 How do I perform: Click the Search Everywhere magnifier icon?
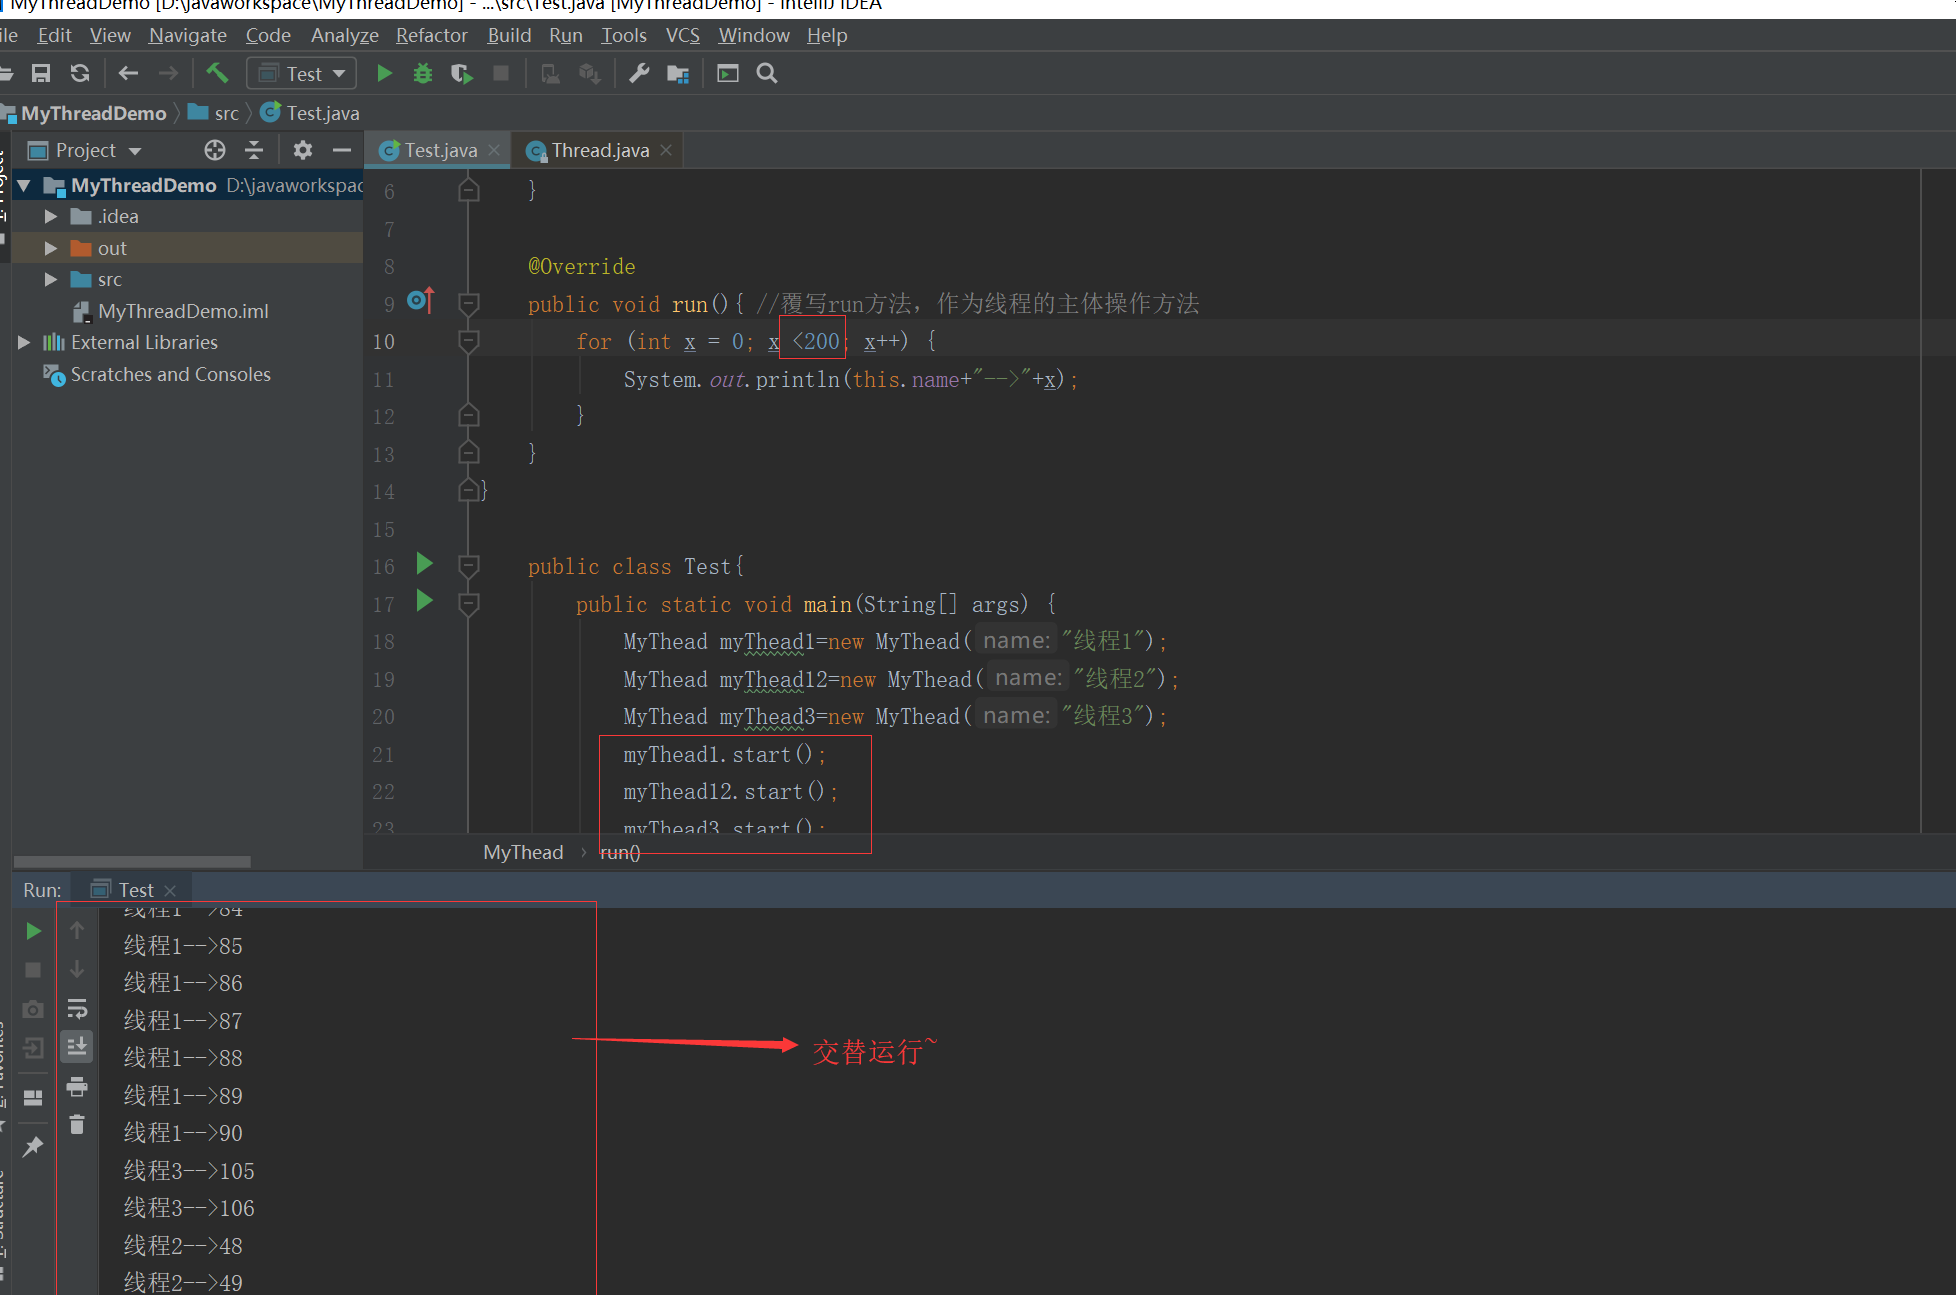coord(767,73)
